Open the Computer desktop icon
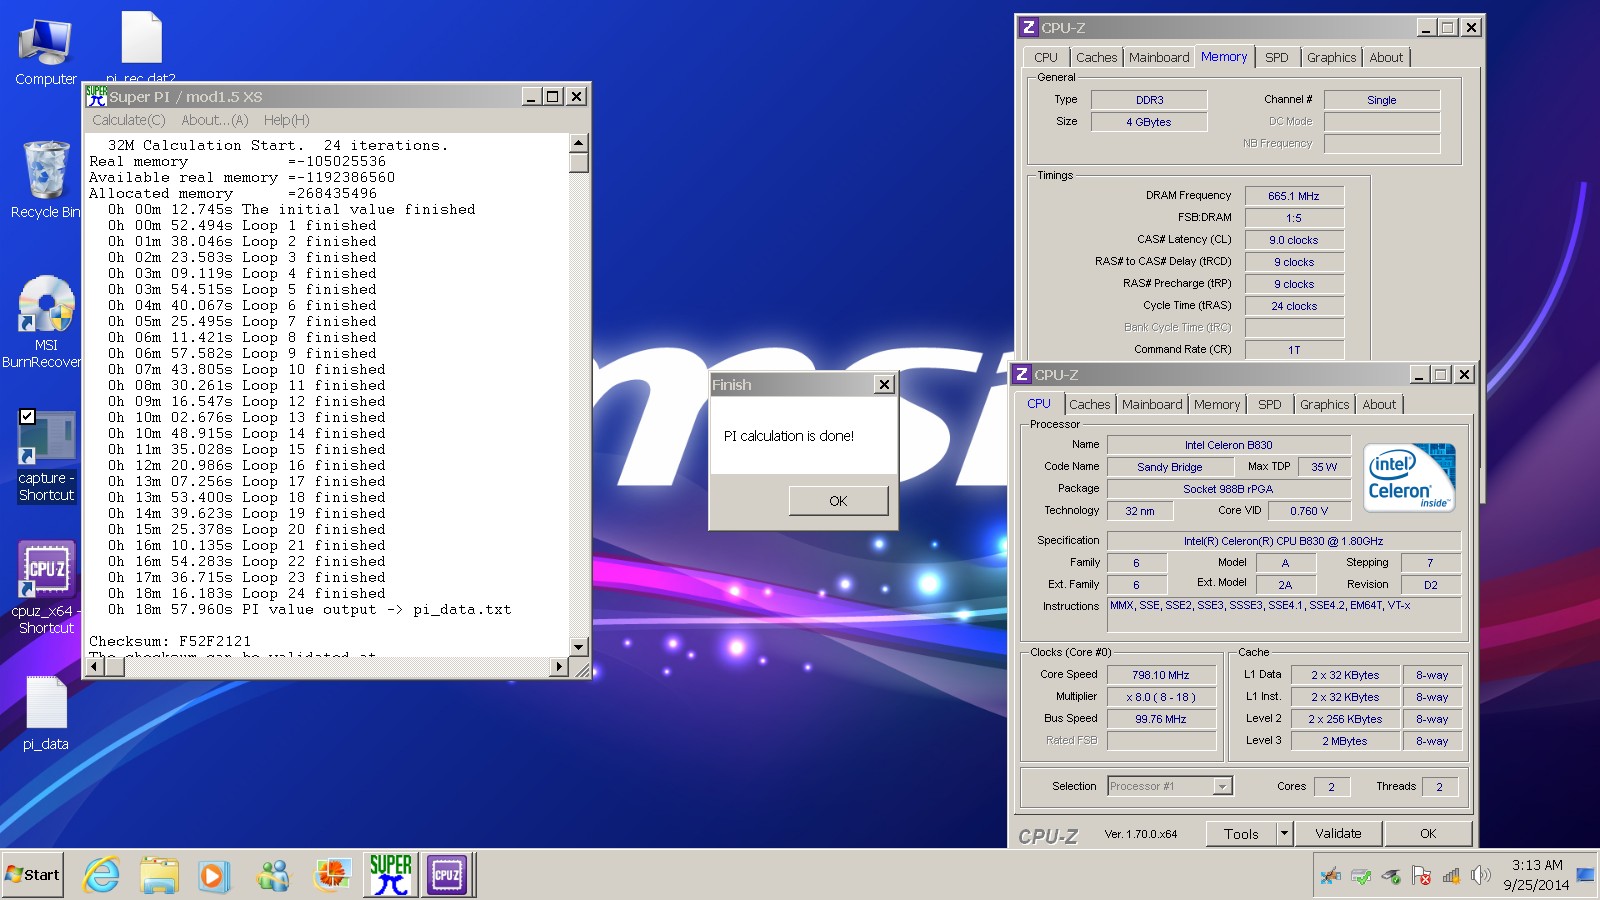Screen dimensions: 1600x900 45,52
